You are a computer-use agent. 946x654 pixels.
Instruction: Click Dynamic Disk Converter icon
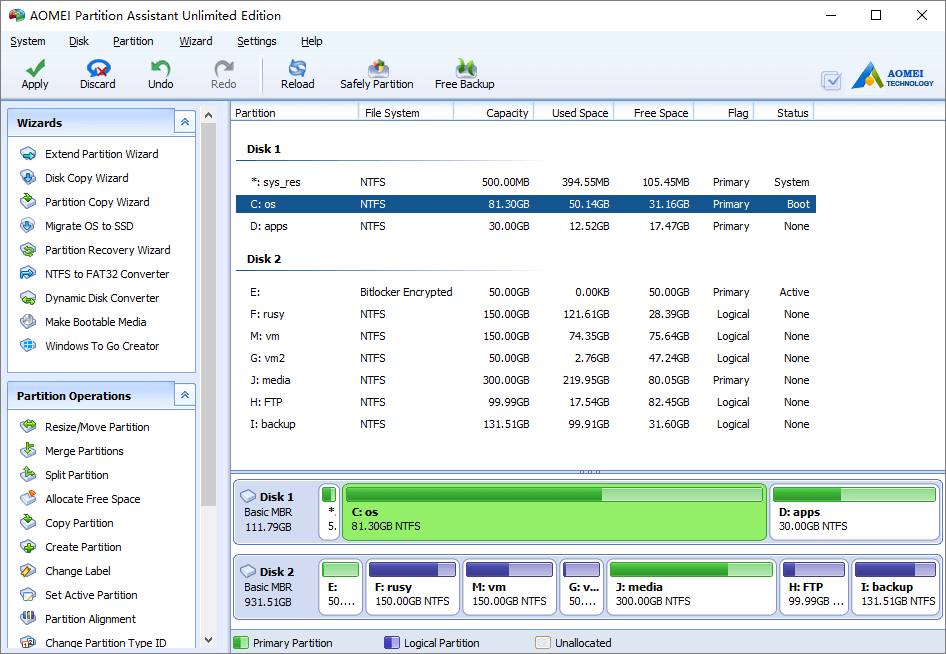click(28, 298)
